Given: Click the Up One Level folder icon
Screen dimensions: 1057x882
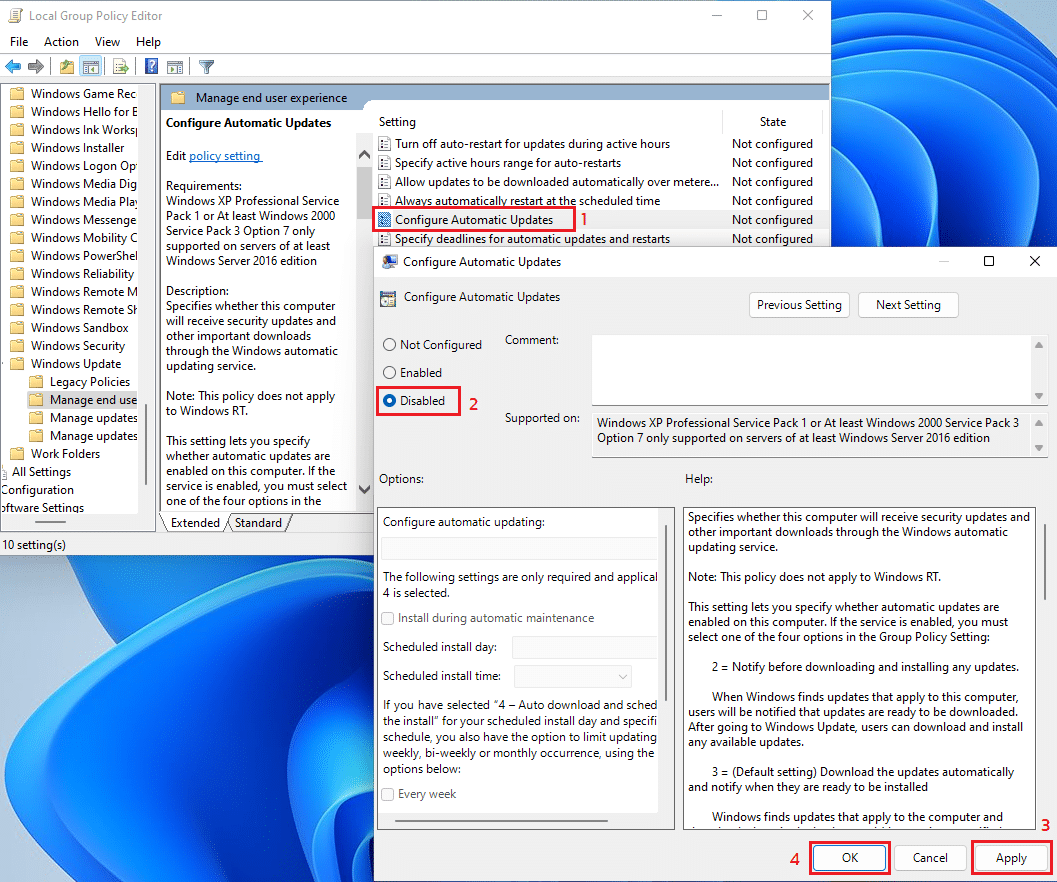Looking at the screenshot, I should pyautogui.click(x=67, y=66).
